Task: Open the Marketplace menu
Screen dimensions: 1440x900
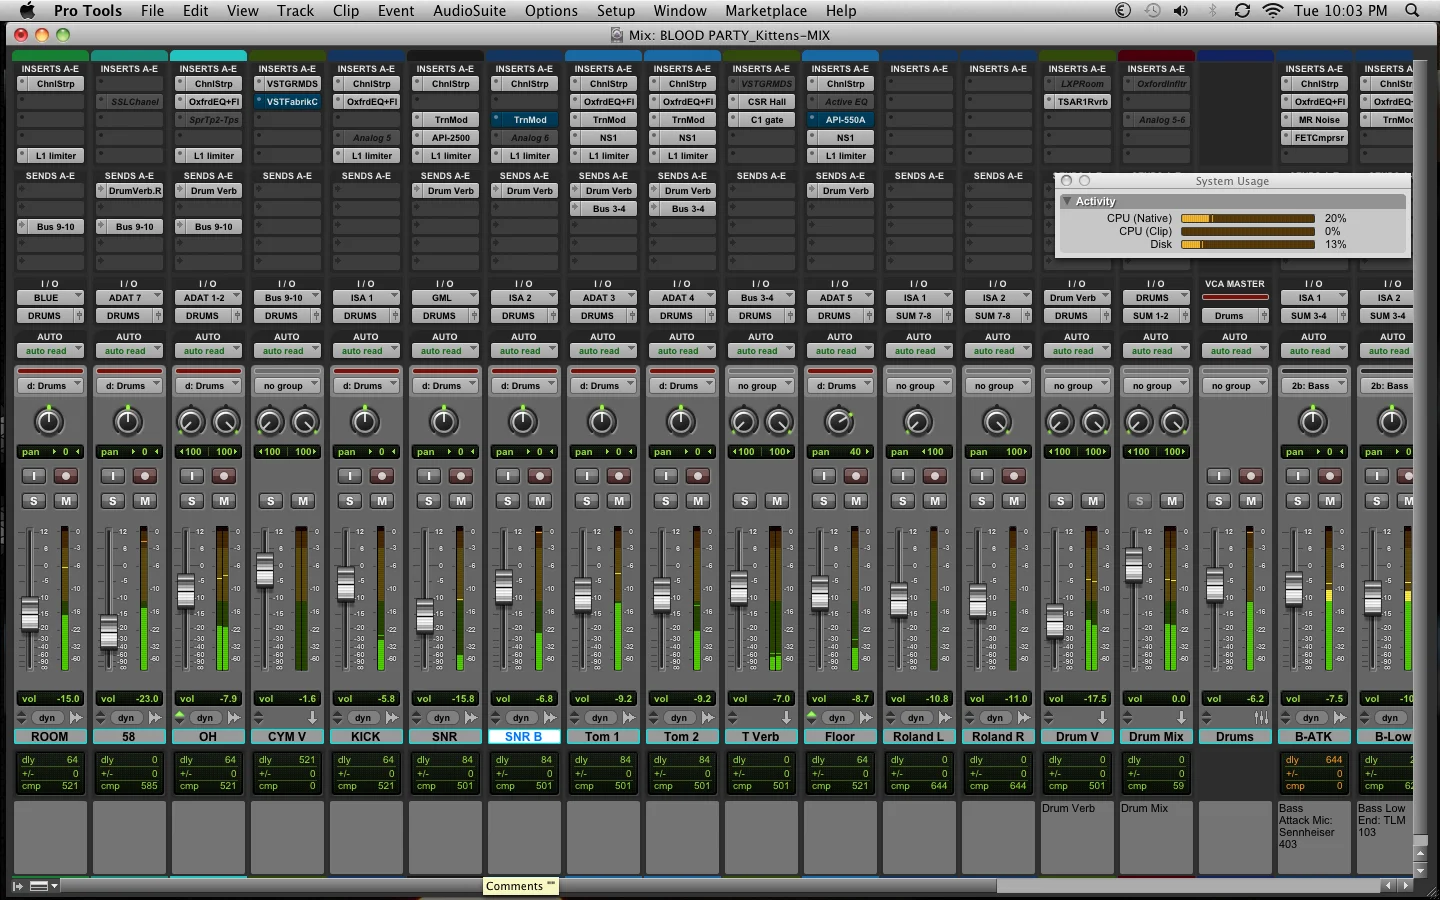Action: click(766, 11)
